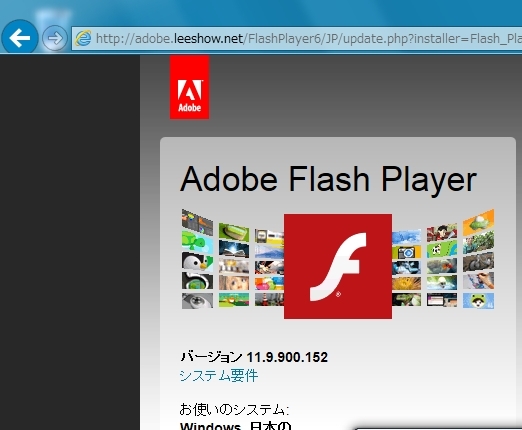Click the address bar URL field
Screen dimensions: 522x430
(x=297, y=39)
